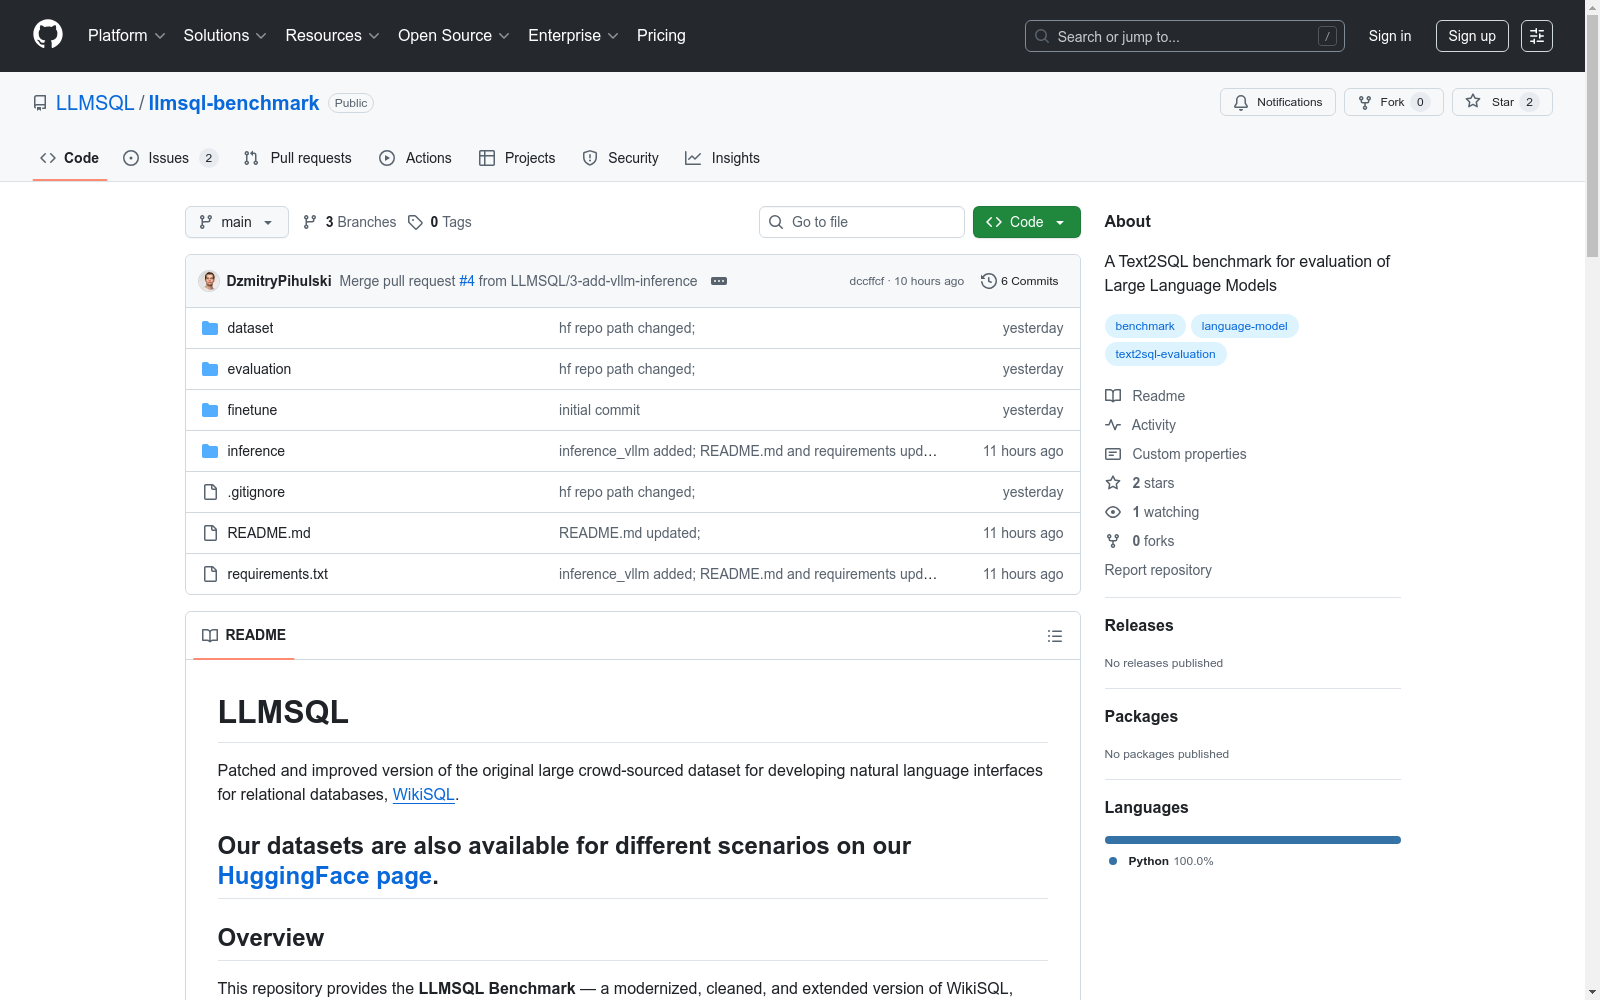This screenshot has width=1600, height=1000.
Task: Open the Pull requests tab
Action: [x=298, y=158]
